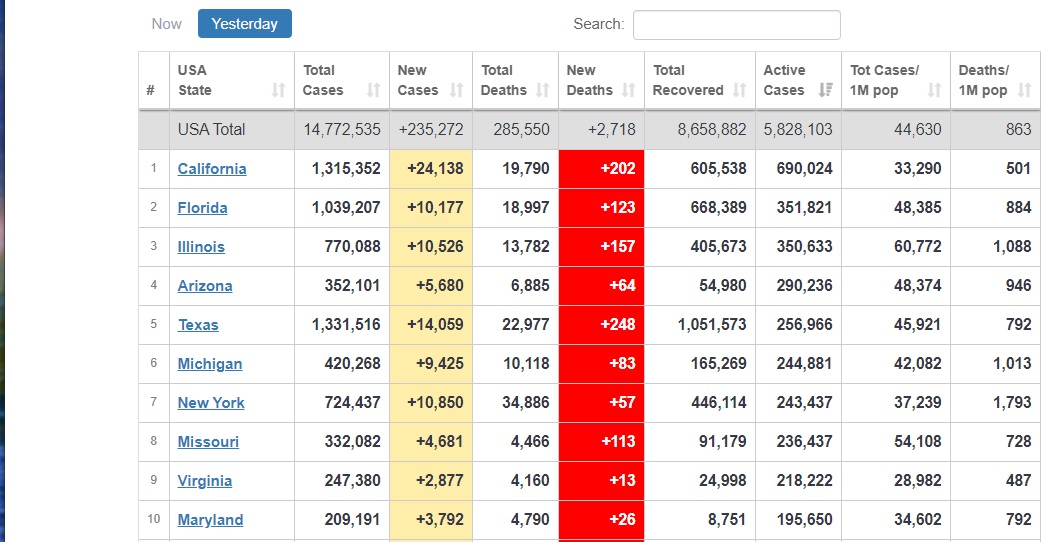This screenshot has width=1041, height=542.
Task: Switch to the Now tab
Action: click(167, 24)
